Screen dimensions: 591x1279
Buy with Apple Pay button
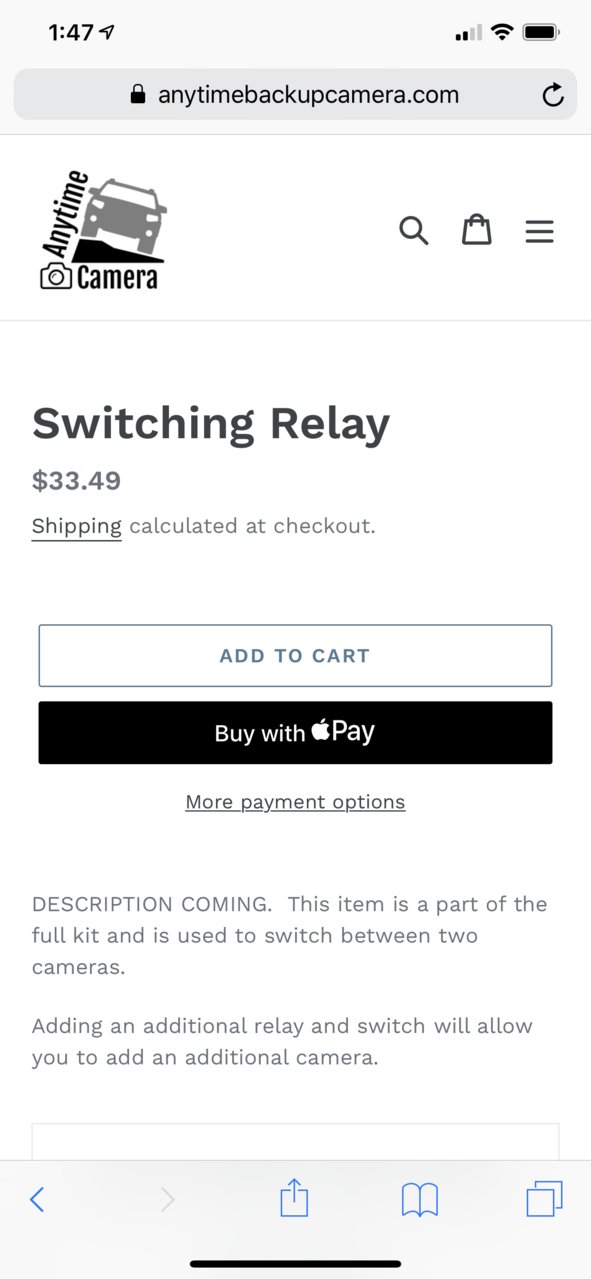click(295, 733)
